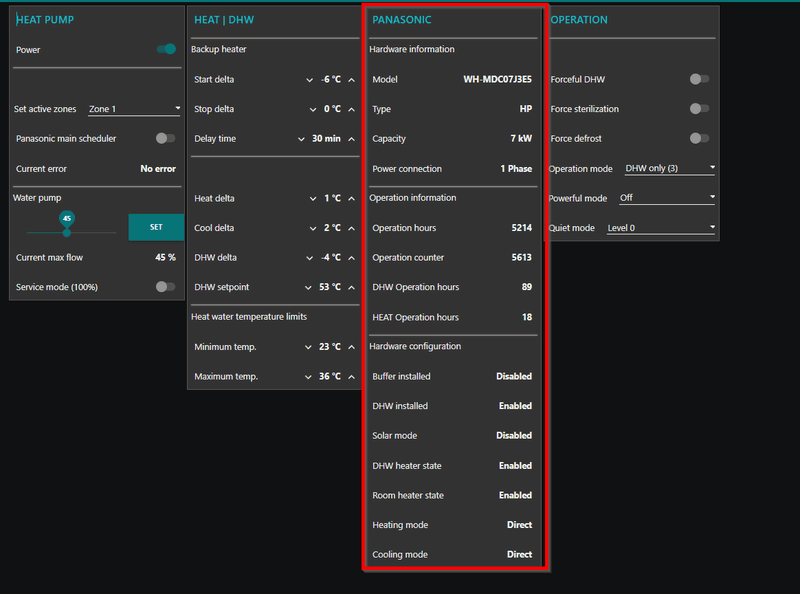This screenshot has height=594, width=800.
Task: Decrease the Delay time value
Action: click(x=301, y=139)
